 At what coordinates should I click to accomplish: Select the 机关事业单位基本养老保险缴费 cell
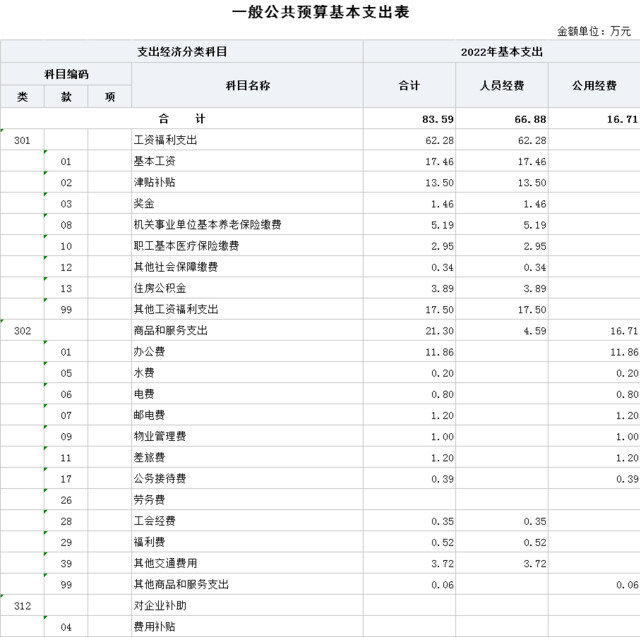(207, 224)
